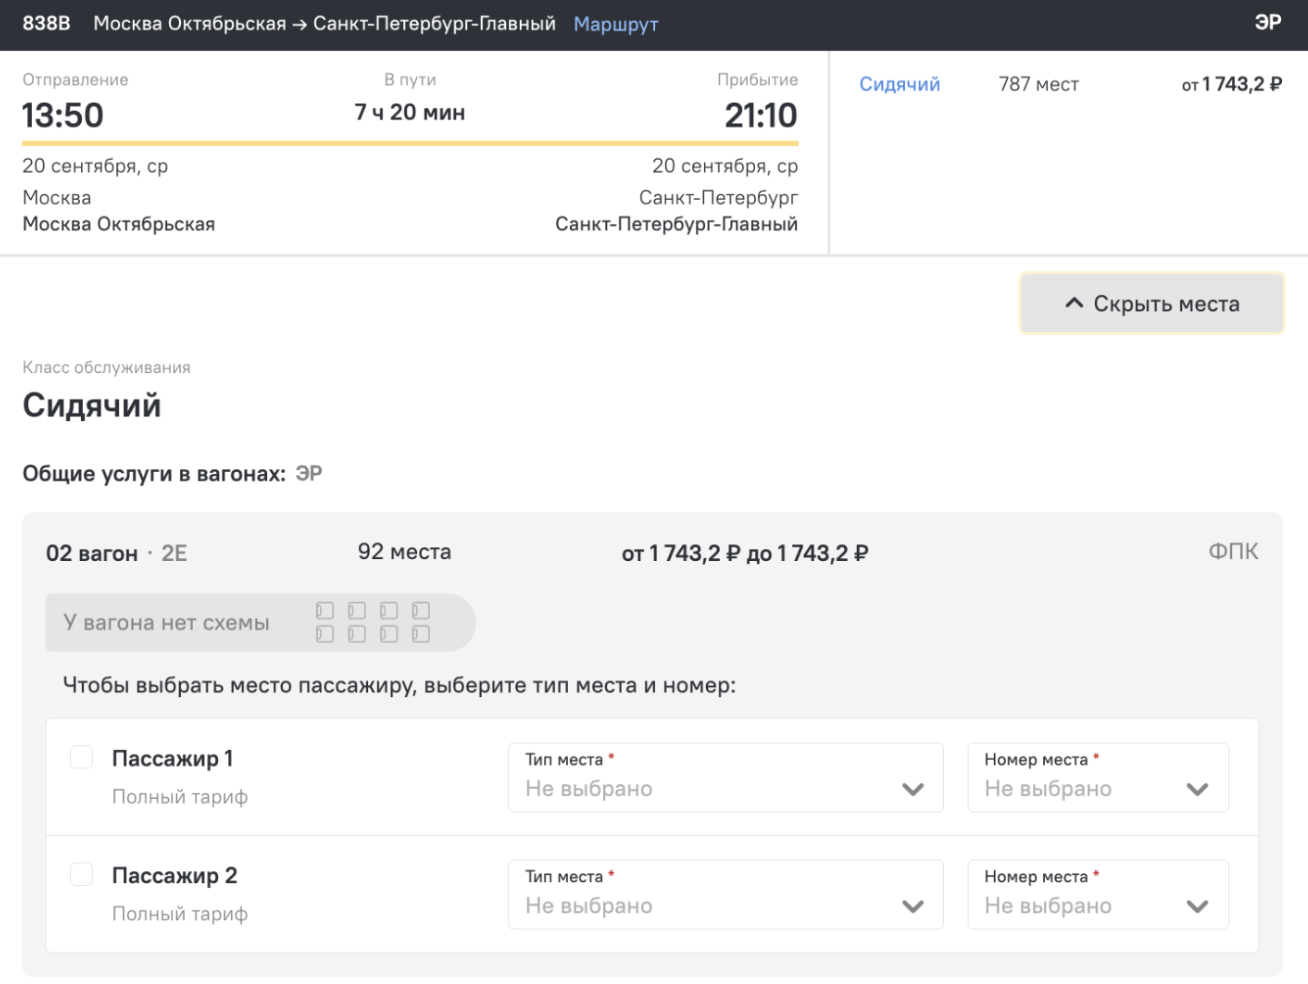The height and width of the screenshot is (984, 1308).
Task: Expand Тип места dropdown for Пассажир 1
Action: (725, 777)
